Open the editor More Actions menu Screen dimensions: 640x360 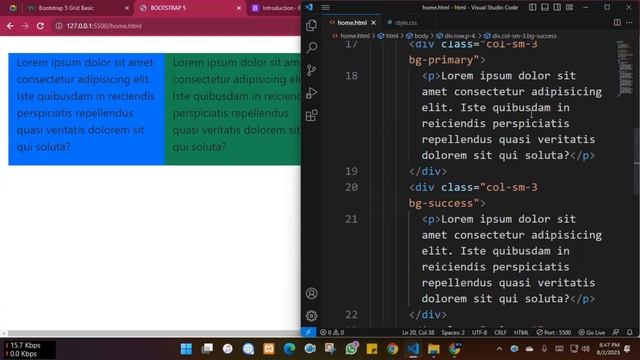coord(629,22)
